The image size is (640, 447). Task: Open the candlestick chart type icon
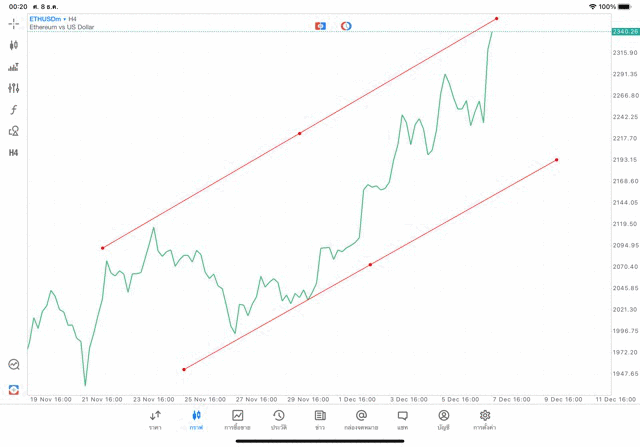click(14, 45)
